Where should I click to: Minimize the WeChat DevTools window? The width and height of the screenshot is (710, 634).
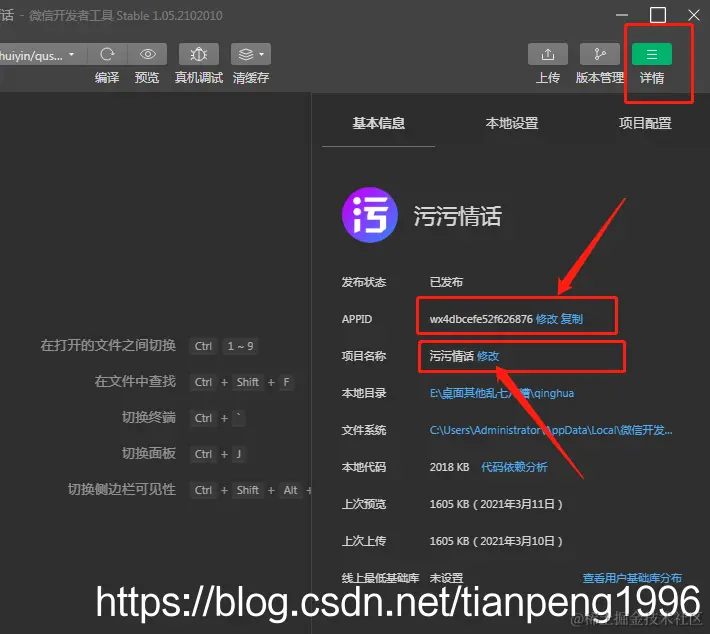click(622, 15)
